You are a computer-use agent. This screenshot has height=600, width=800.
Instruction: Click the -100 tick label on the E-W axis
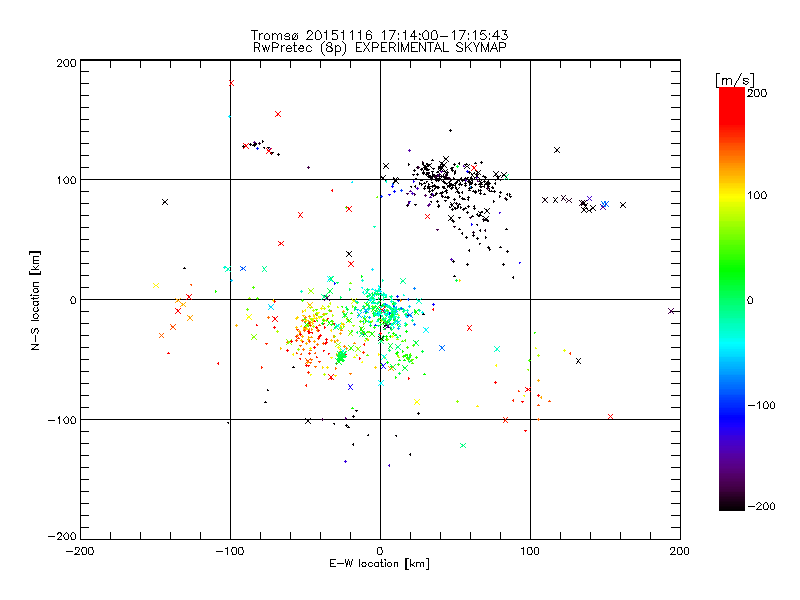pyautogui.click(x=230, y=551)
